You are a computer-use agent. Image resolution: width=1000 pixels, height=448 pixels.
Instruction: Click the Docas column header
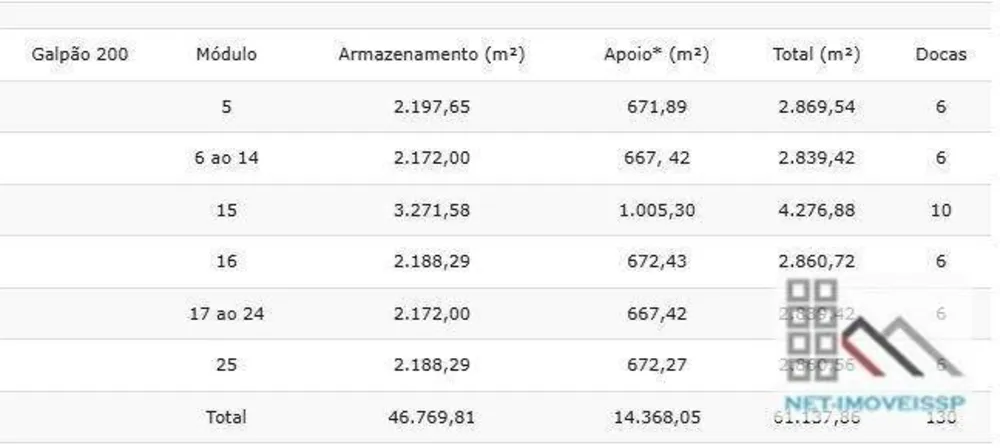click(x=941, y=54)
